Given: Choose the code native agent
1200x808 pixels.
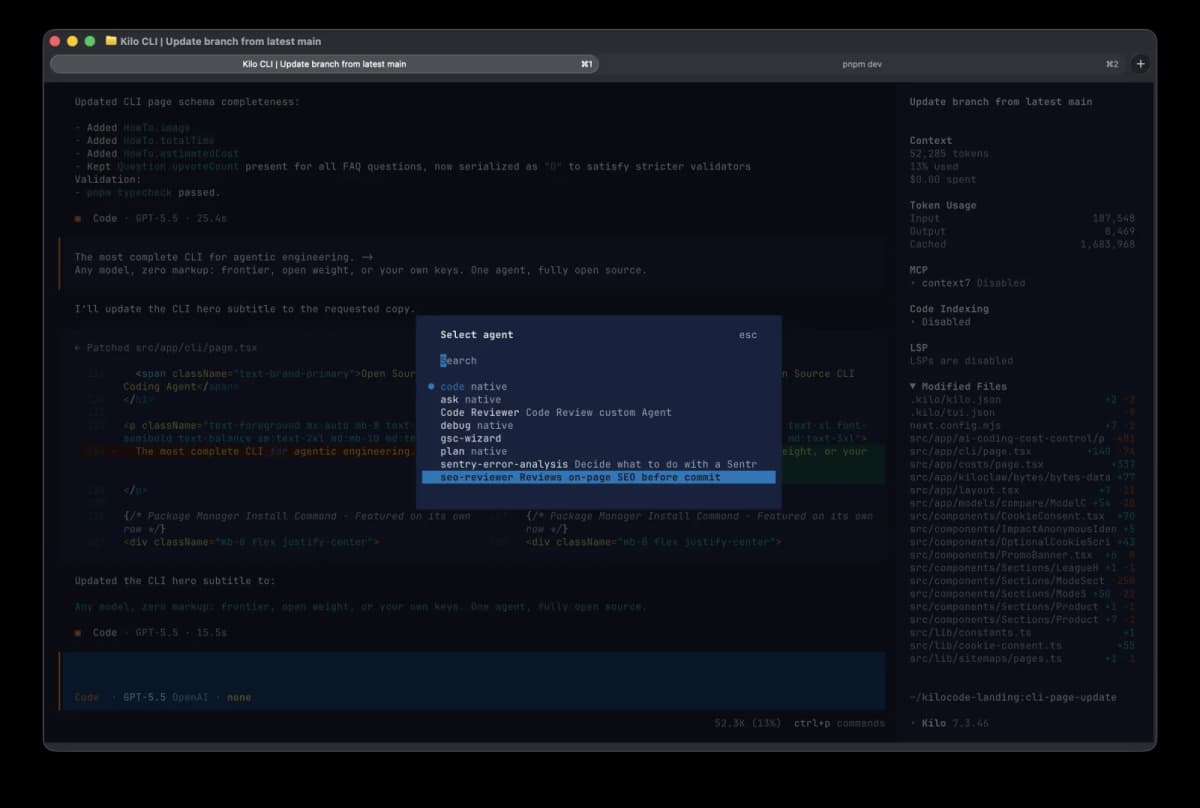Looking at the screenshot, I should click(598, 386).
